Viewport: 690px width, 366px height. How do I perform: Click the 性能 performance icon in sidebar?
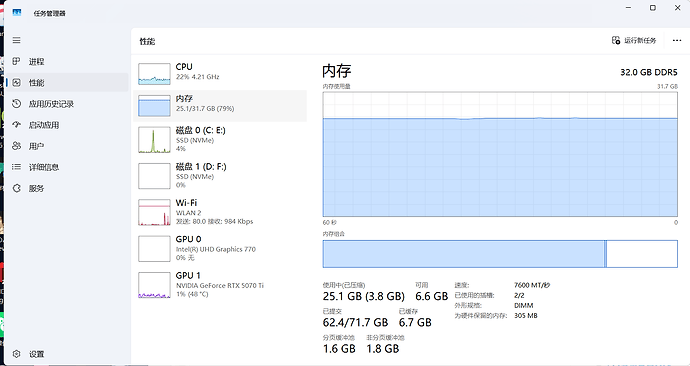point(16,82)
